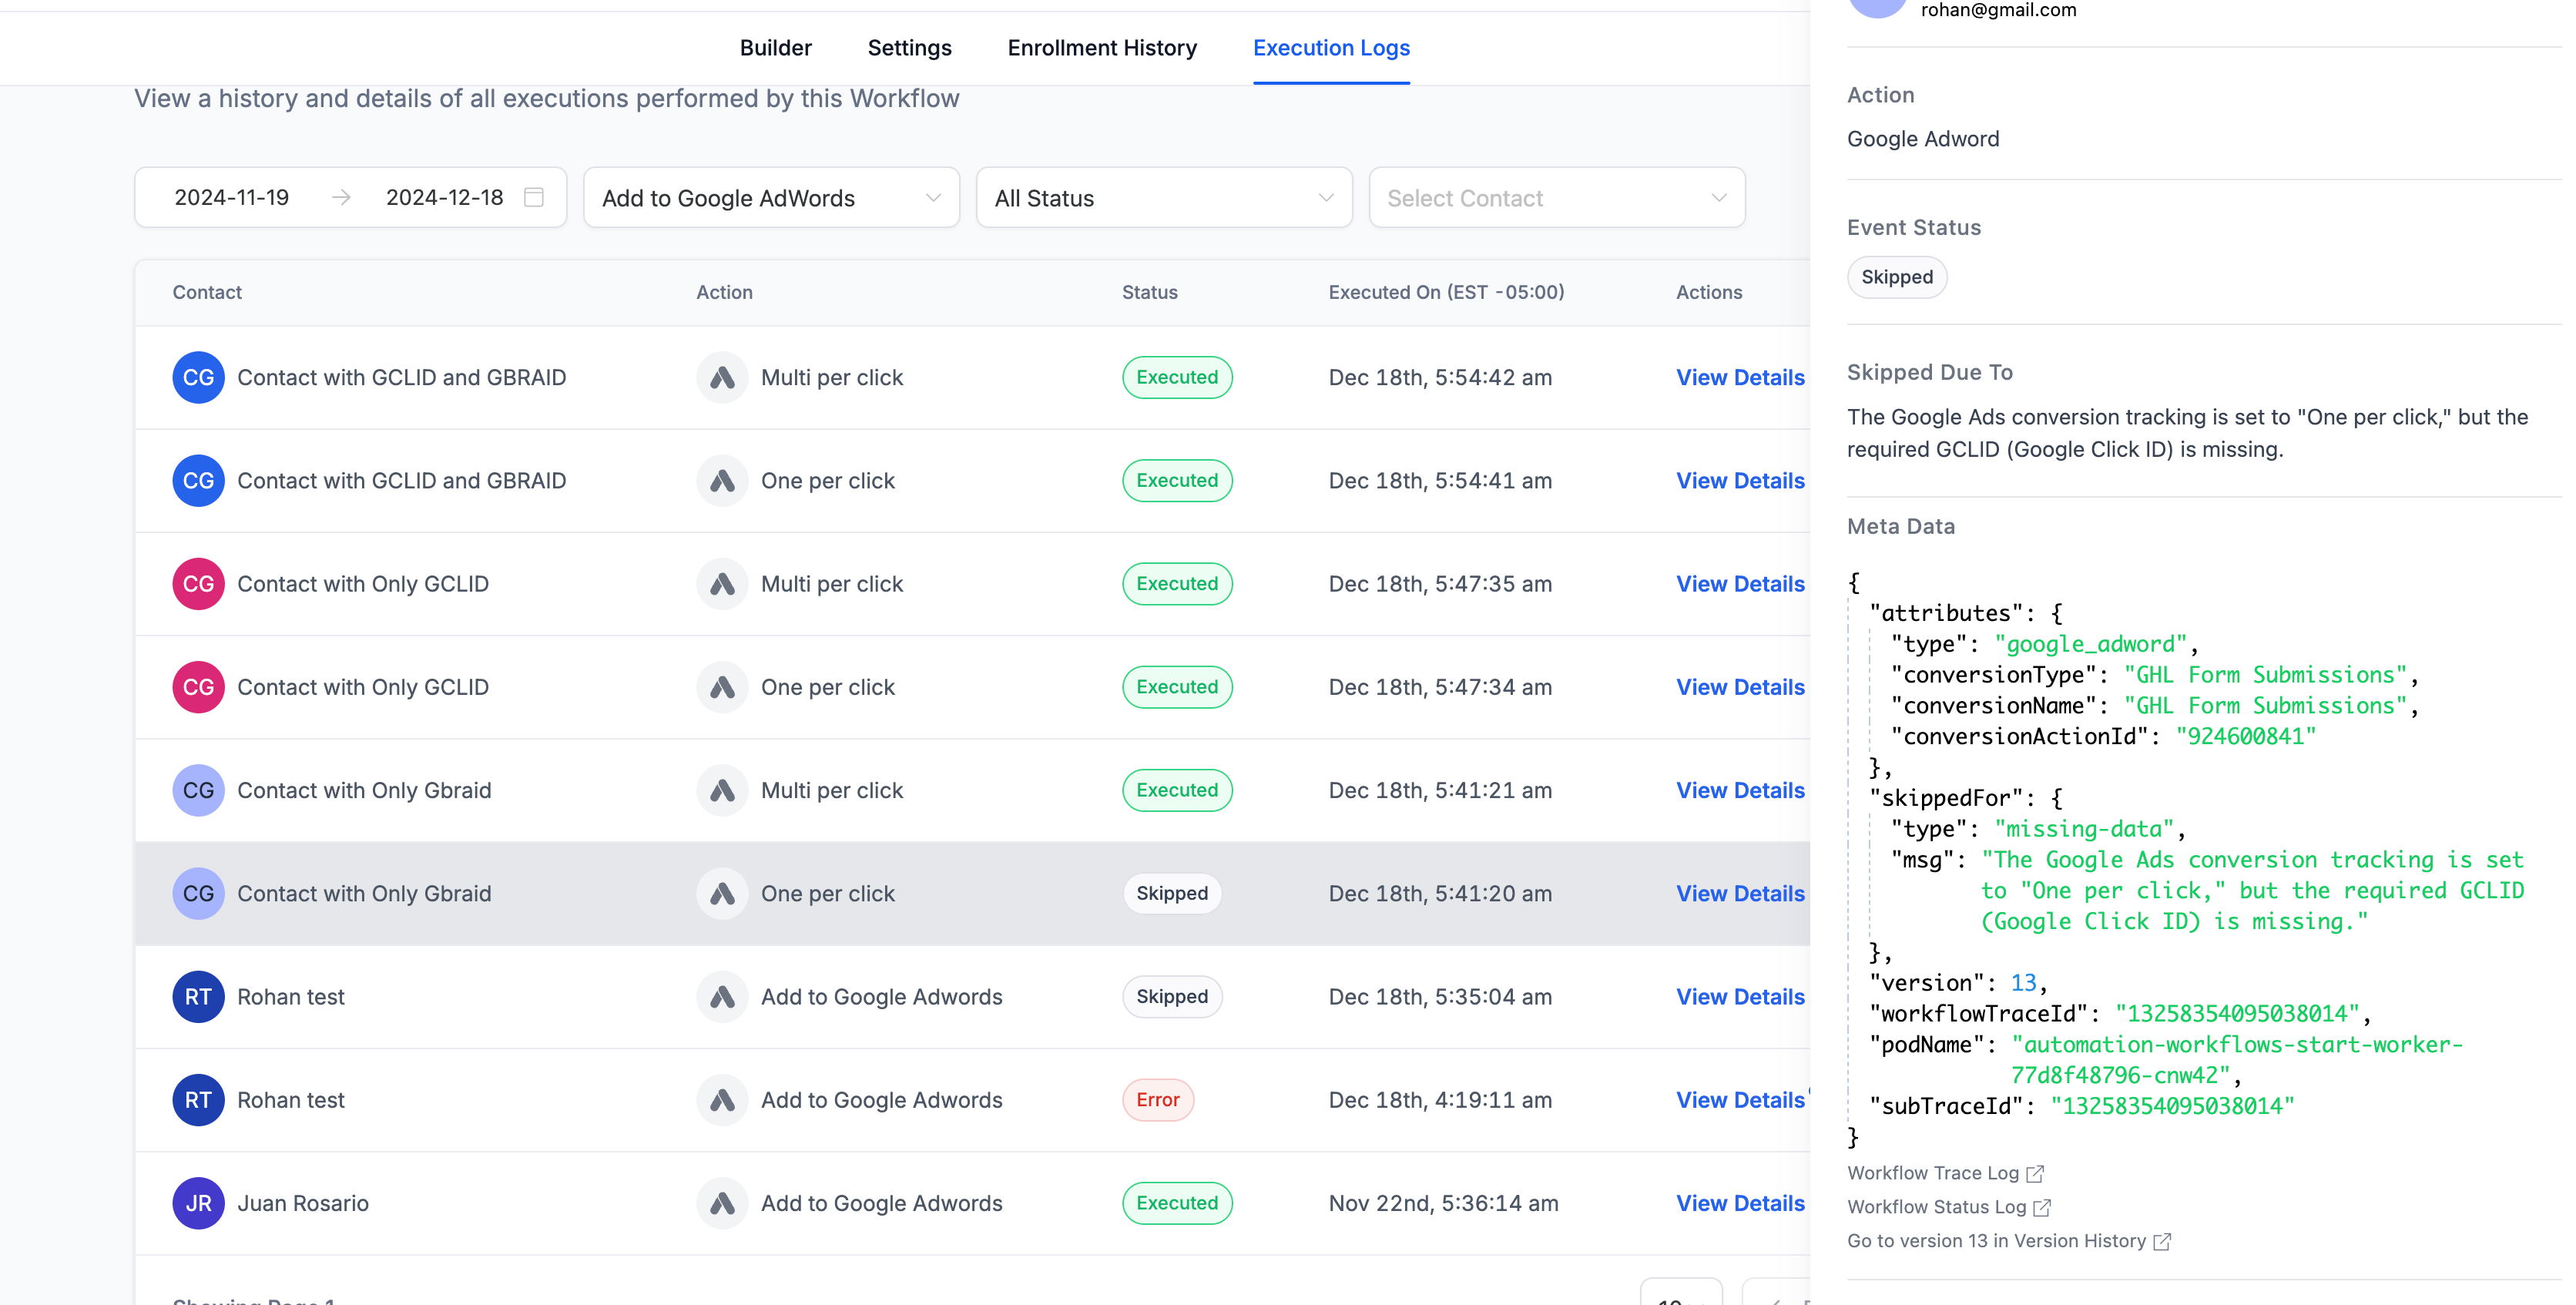Click the Error status badge
This screenshot has width=2576, height=1305.
(x=1157, y=1100)
